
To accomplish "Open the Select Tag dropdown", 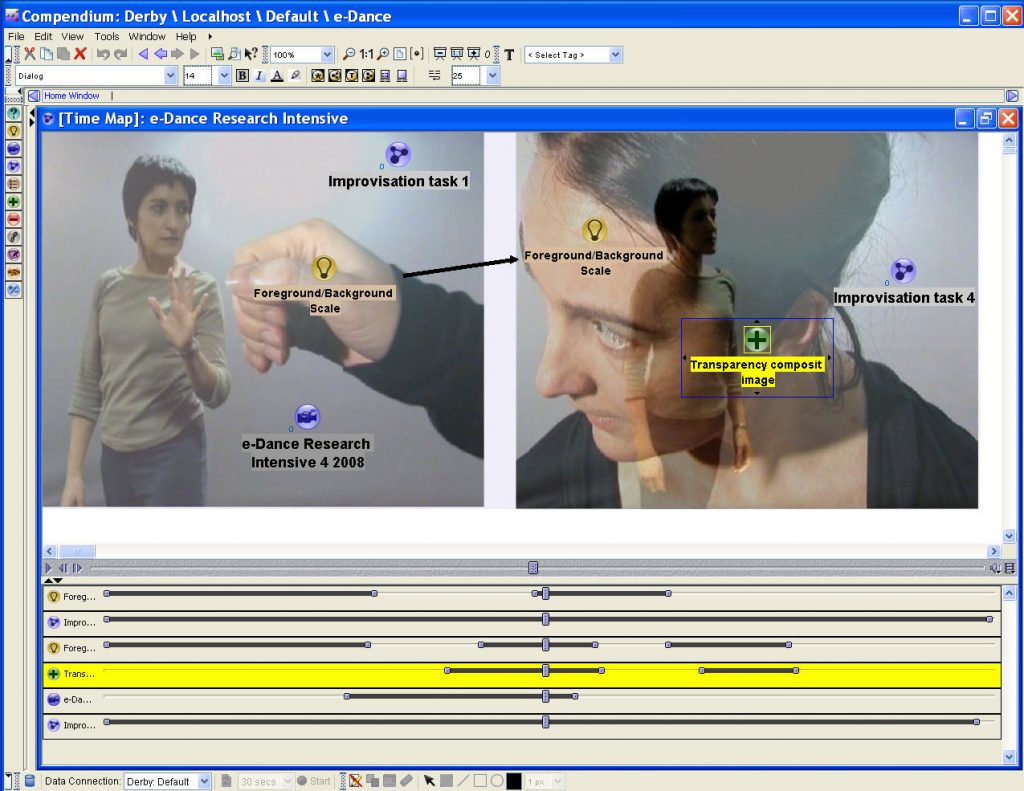I will pyautogui.click(x=615, y=55).
